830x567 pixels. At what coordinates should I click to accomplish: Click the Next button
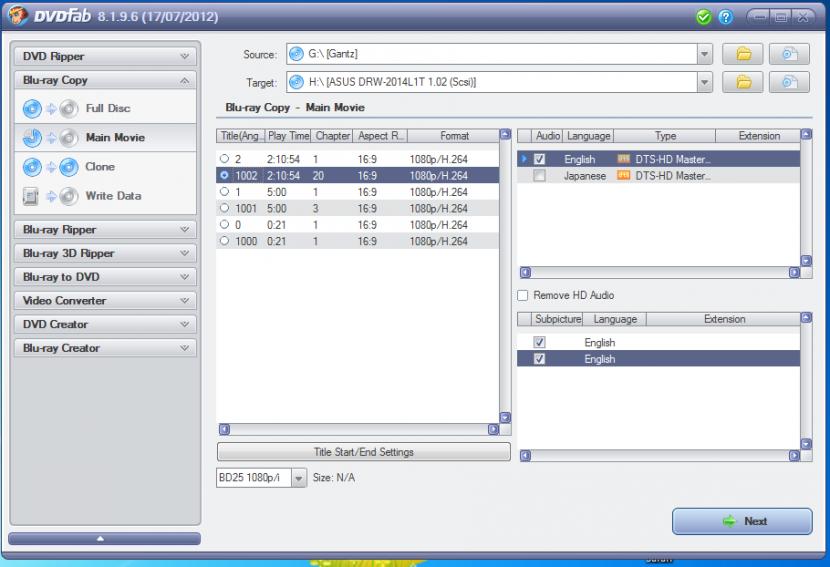pyautogui.click(x=742, y=521)
